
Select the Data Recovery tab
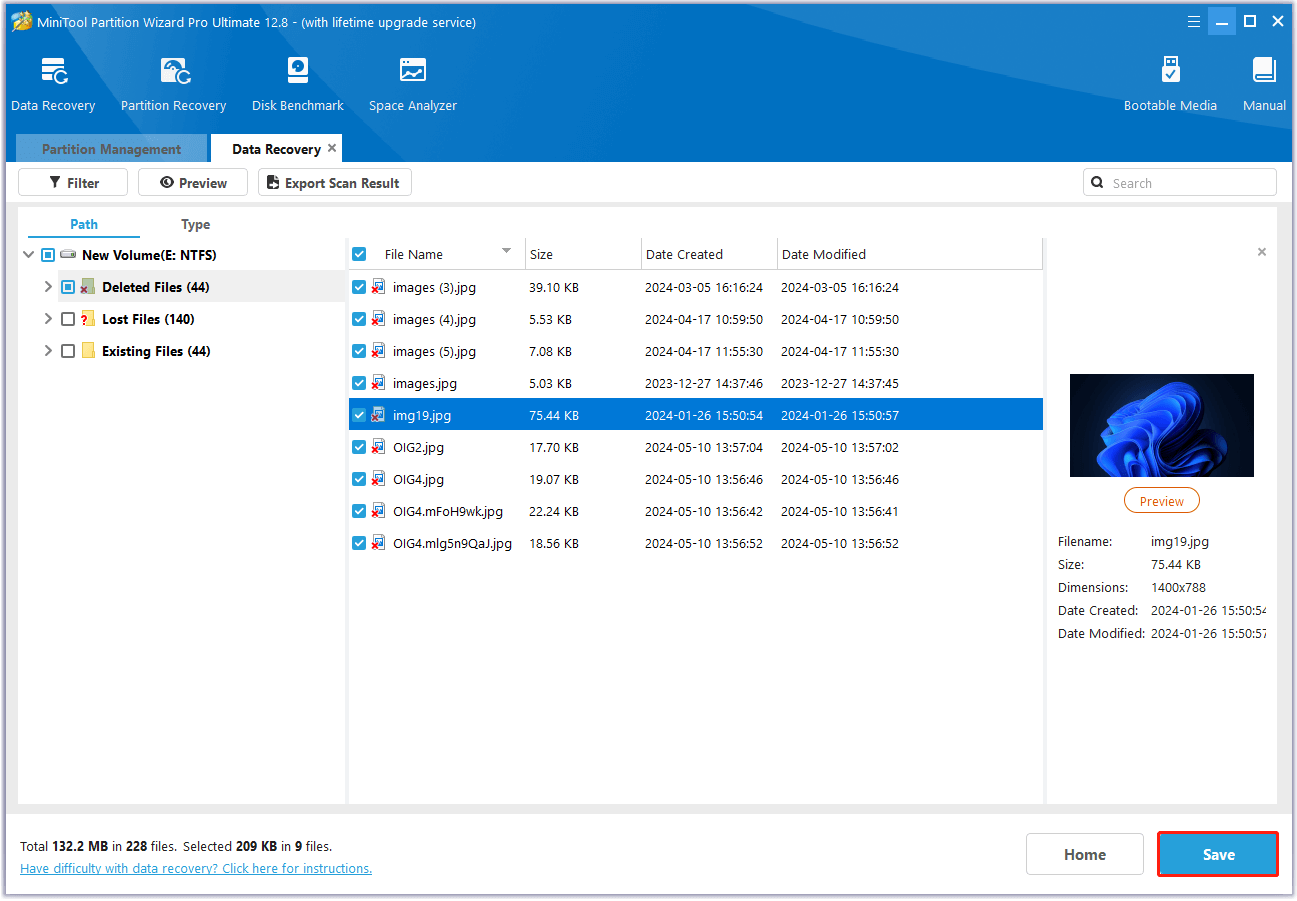click(x=276, y=149)
